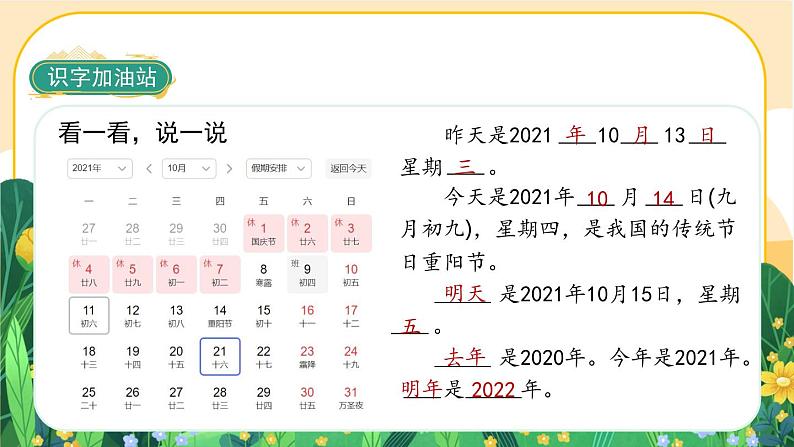Select October 23 霜降 date
Viewport: 794px width, 447px height.
coord(307,356)
